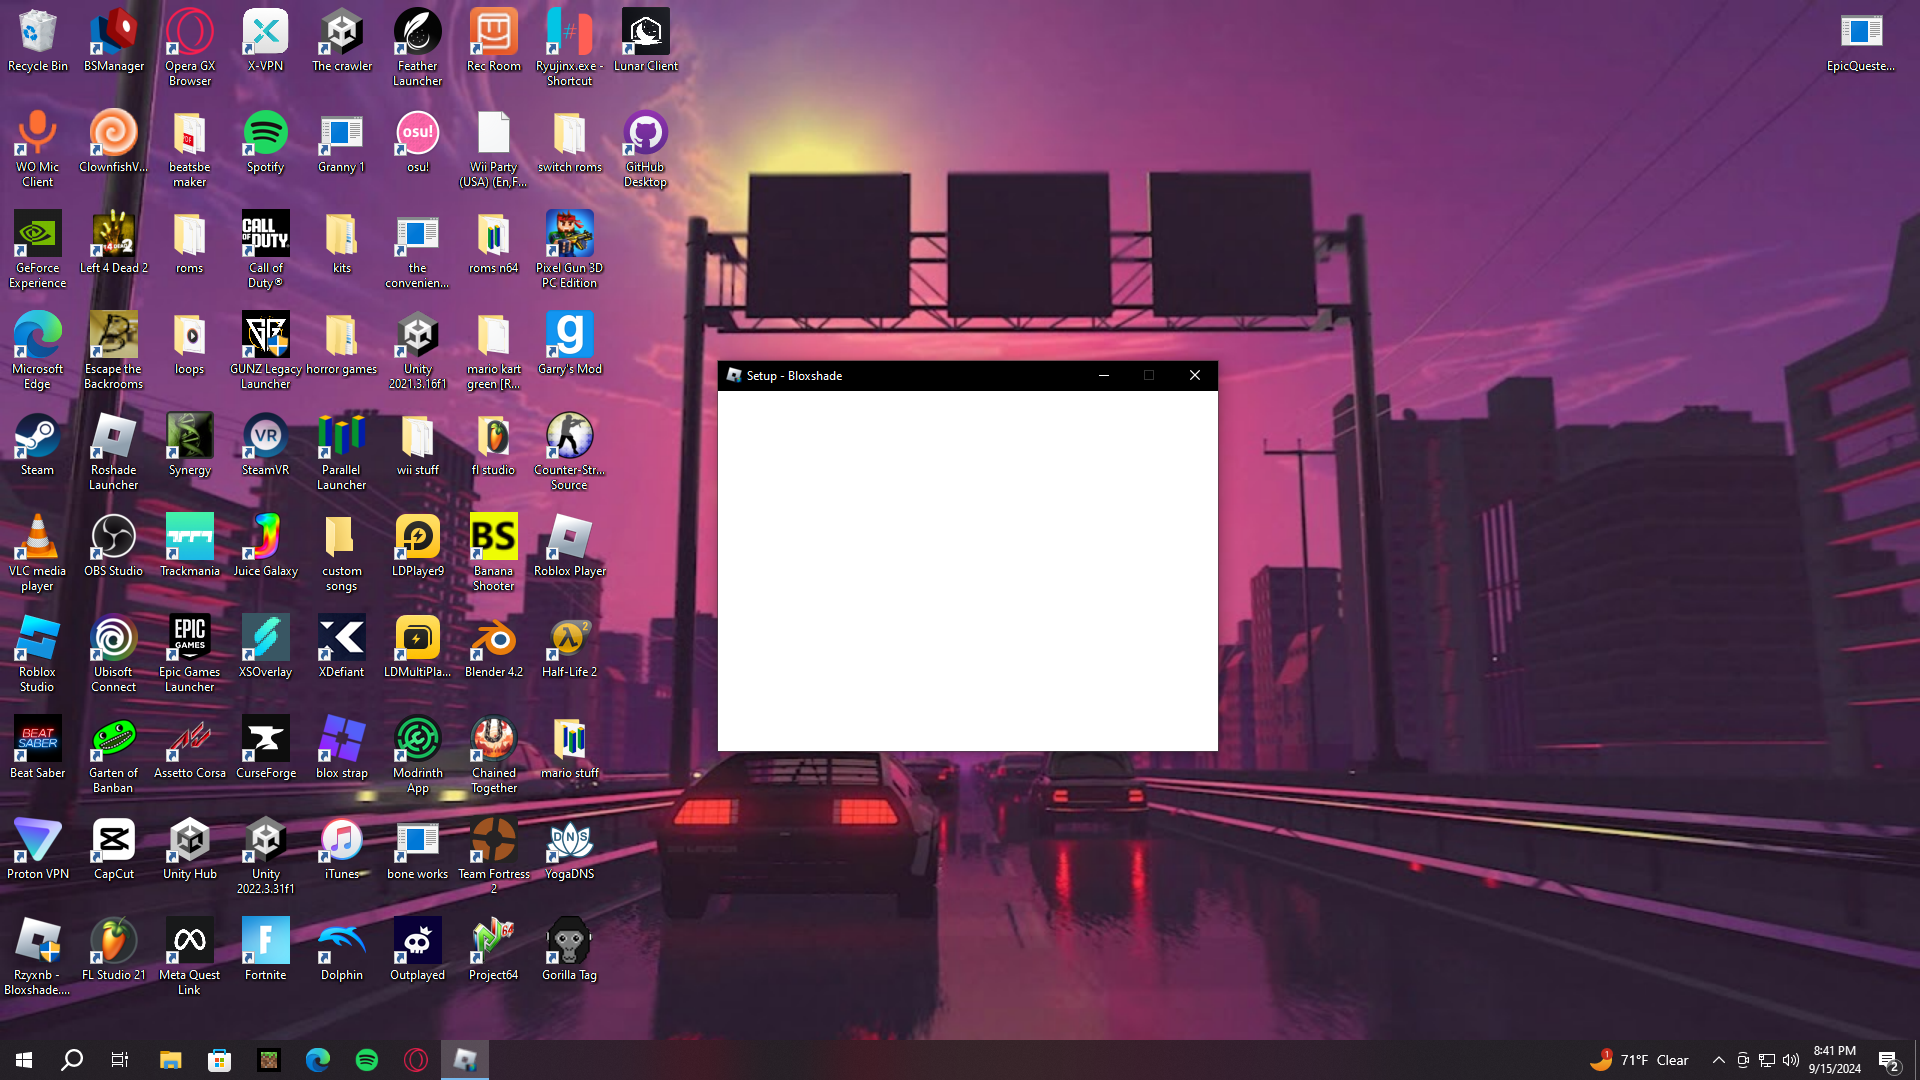The width and height of the screenshot is (1920, 1080).
Task: Open the Windows Start menu
Action: click(24, 1060)
